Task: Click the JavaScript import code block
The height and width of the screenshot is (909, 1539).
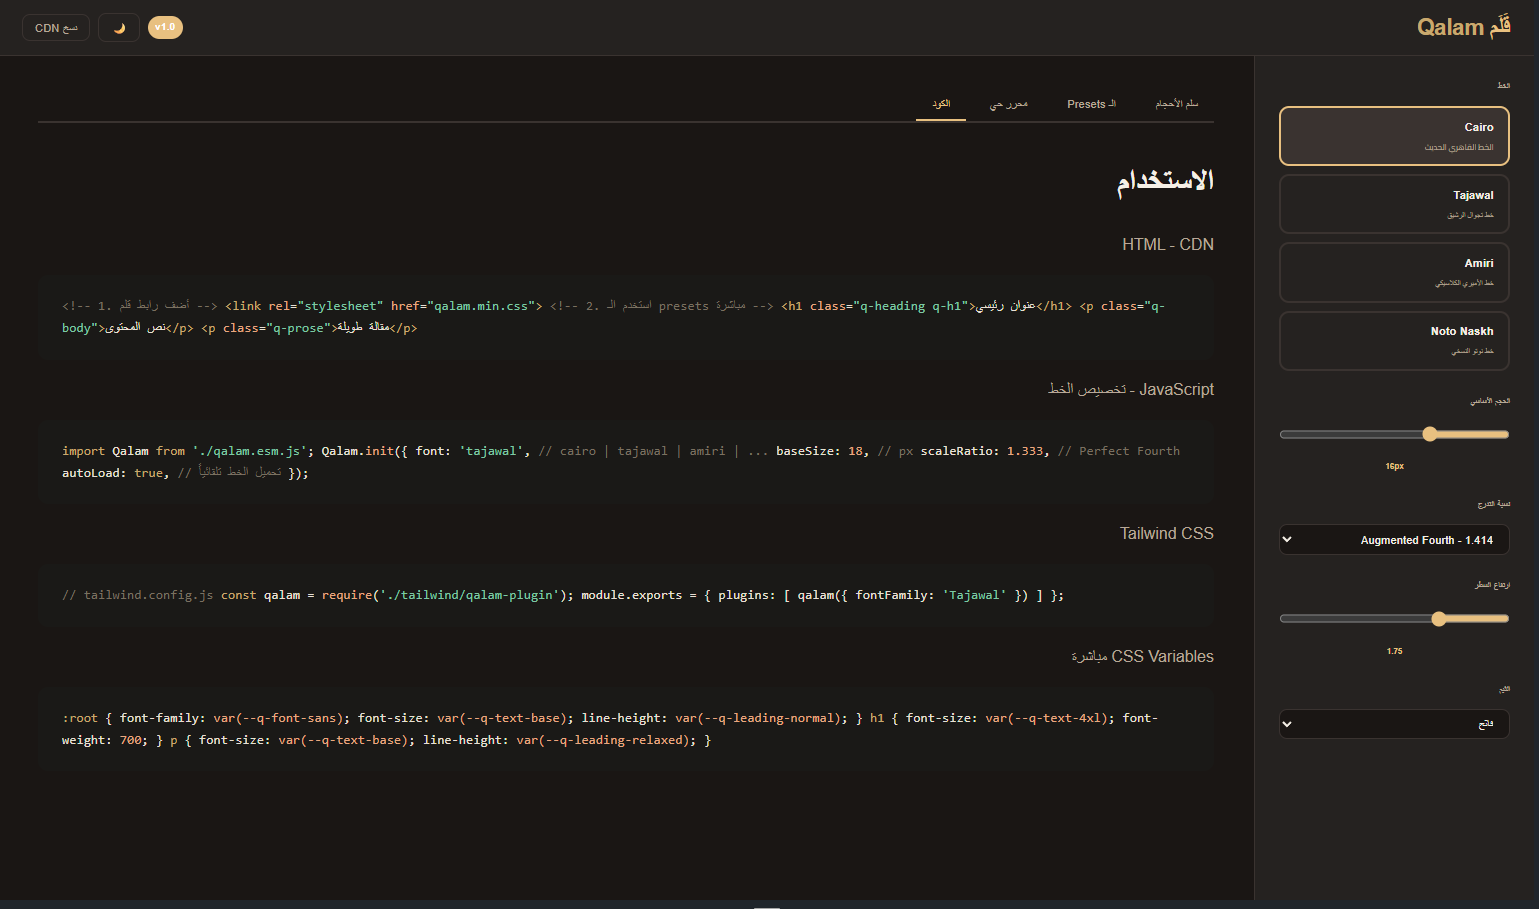Action: [626, 462]
